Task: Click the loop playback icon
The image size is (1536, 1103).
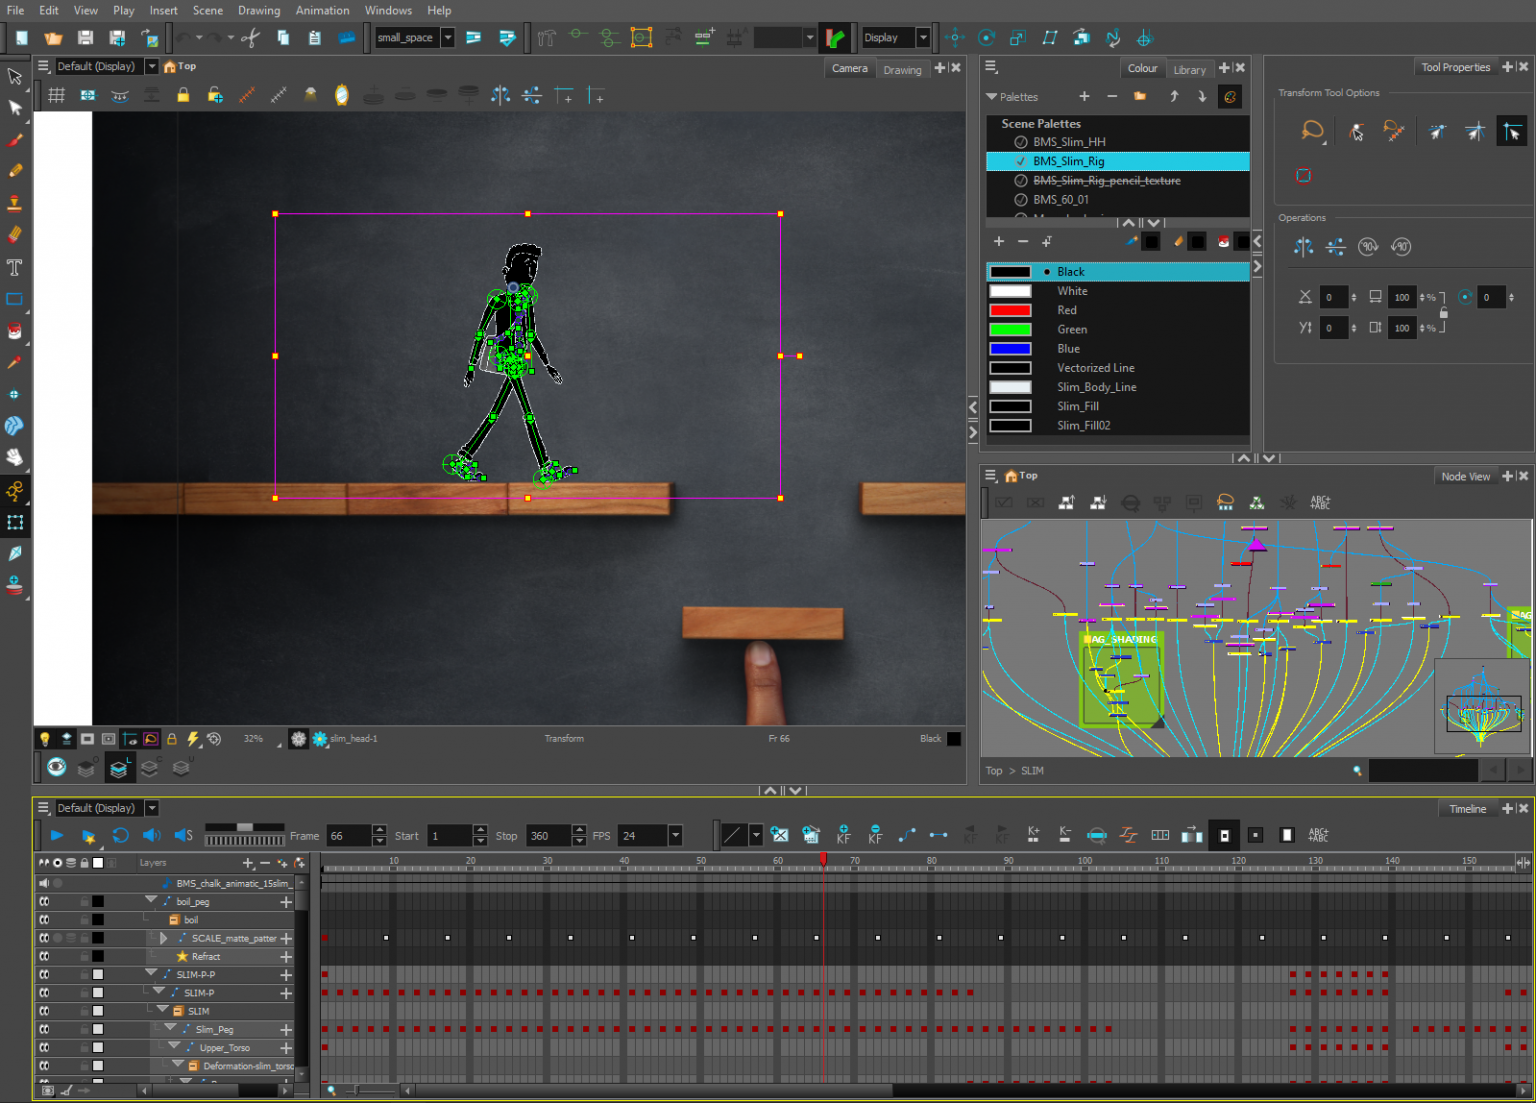Action: click(120, 835)
